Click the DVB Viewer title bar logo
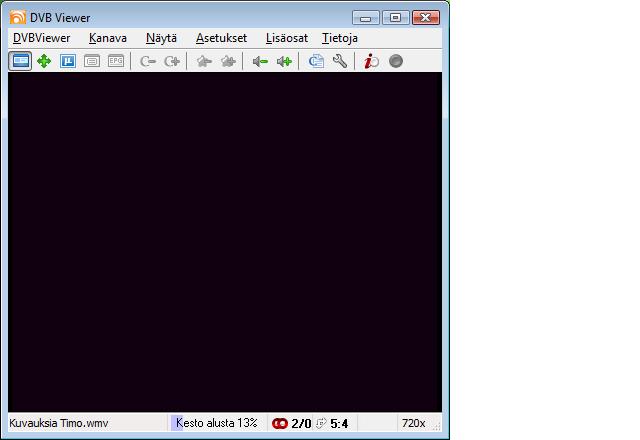640x440 pixels. pos(18,18)
